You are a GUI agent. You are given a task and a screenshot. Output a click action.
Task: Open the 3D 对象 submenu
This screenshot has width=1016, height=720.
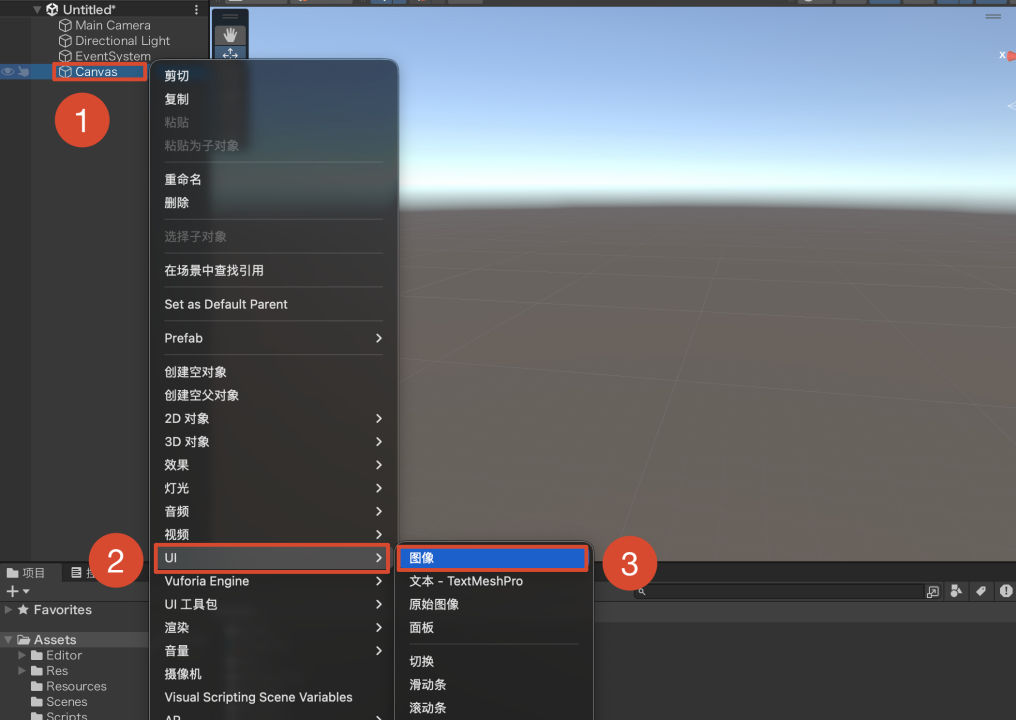[273, 442]
